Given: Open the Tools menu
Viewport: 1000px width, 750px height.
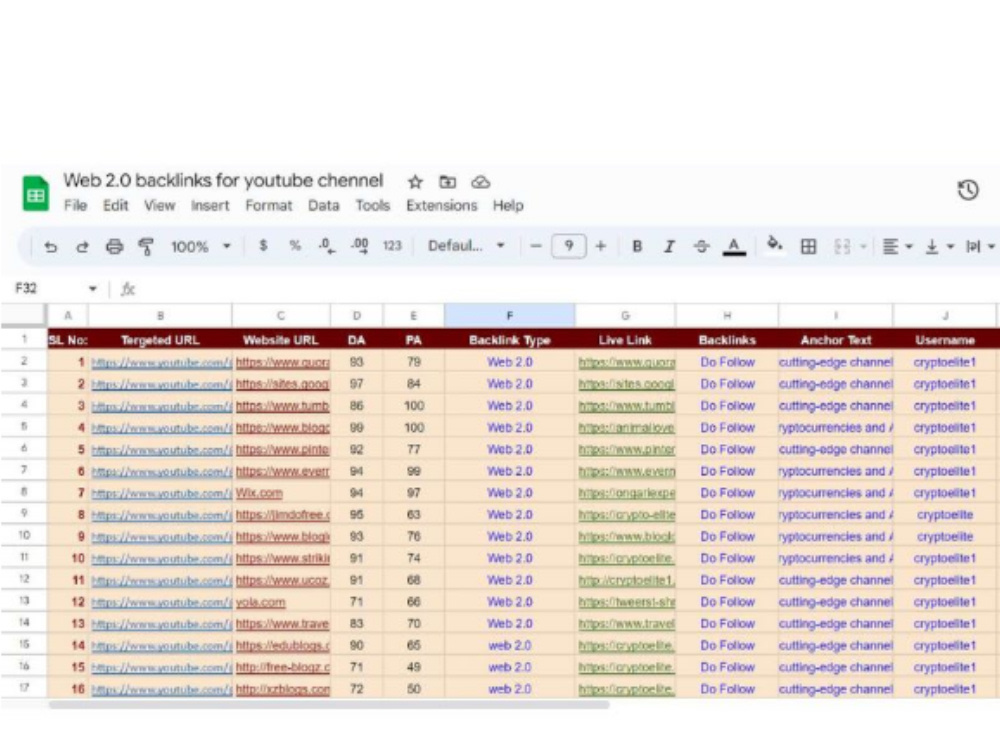Looking at the screenshot, I should click(372, 205).
